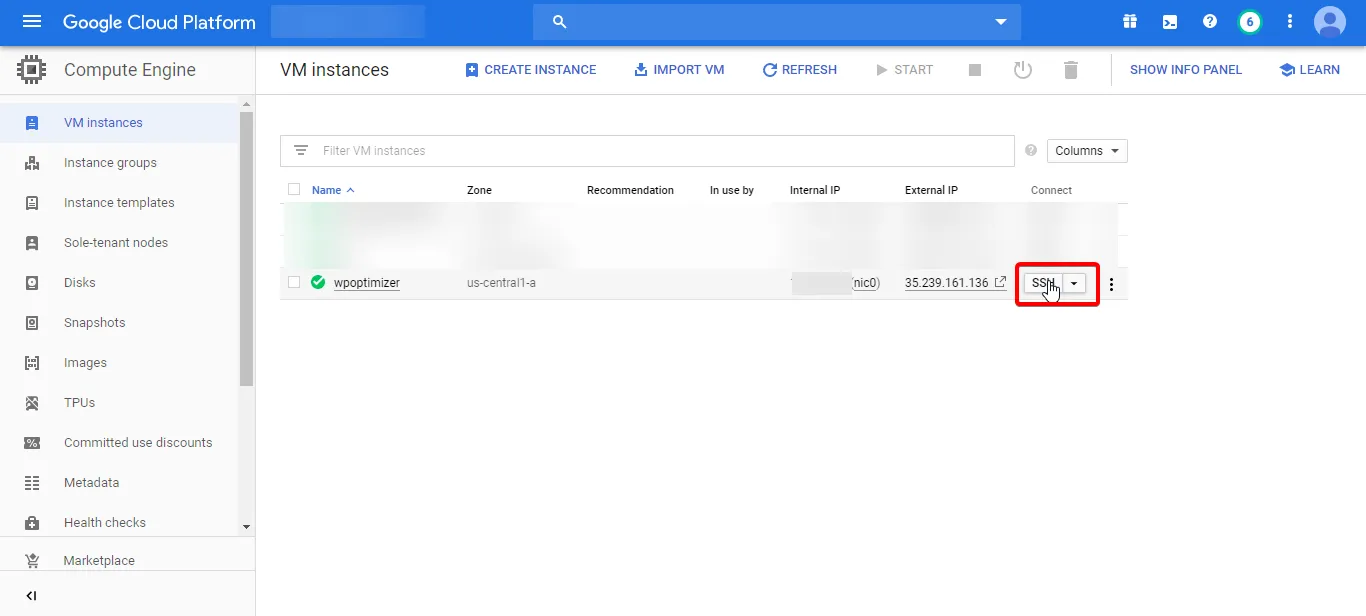Open the SSH dropdown arrow
The height and width of the screenshot is (616, 1366).
pyautogui.click(x=1073, y=283)
